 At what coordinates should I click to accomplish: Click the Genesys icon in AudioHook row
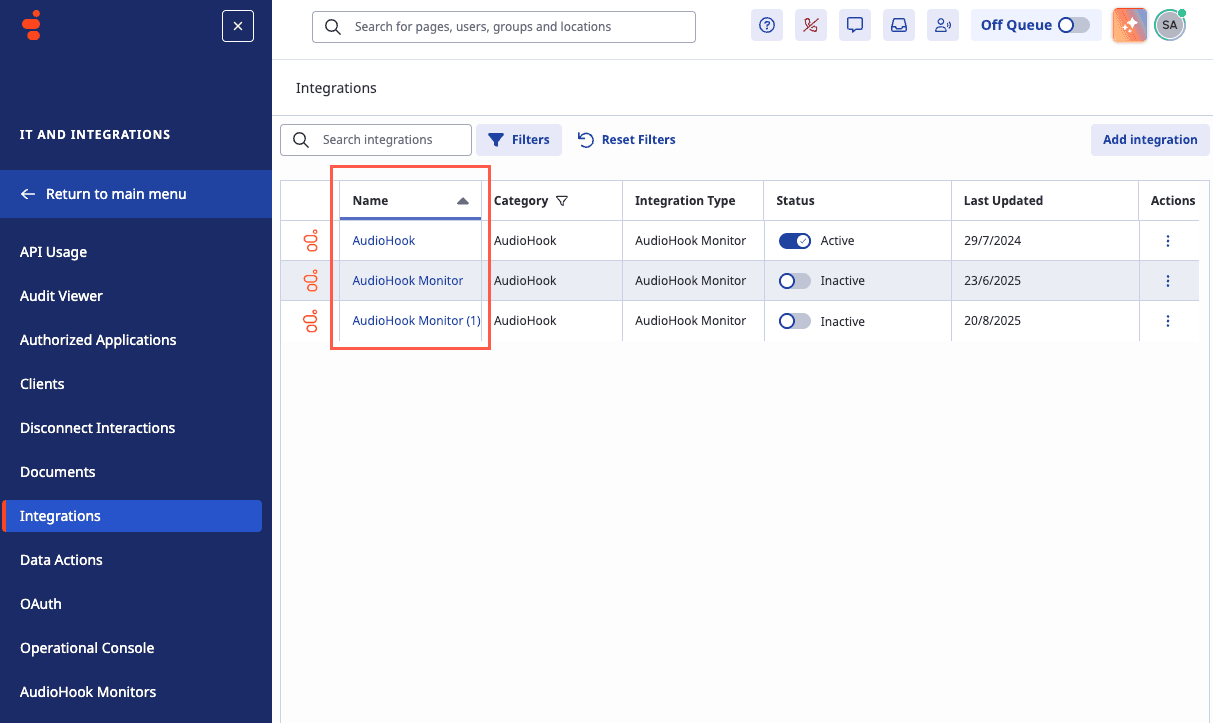tap(311, 241)
